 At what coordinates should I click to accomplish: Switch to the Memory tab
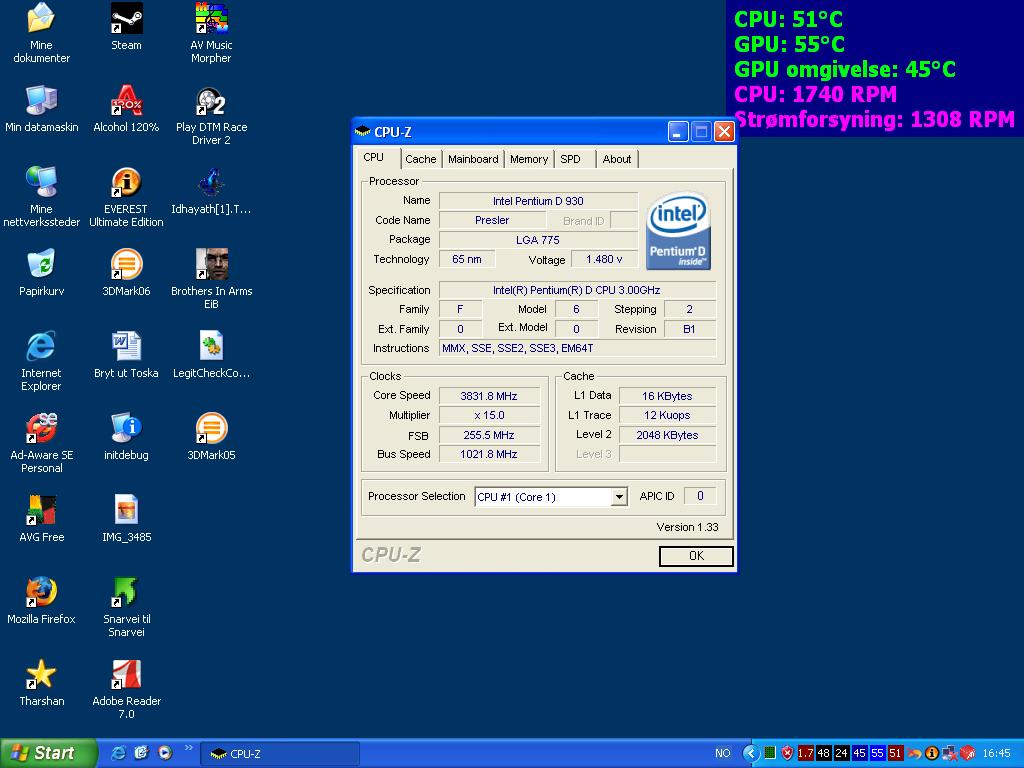point(528,159)
